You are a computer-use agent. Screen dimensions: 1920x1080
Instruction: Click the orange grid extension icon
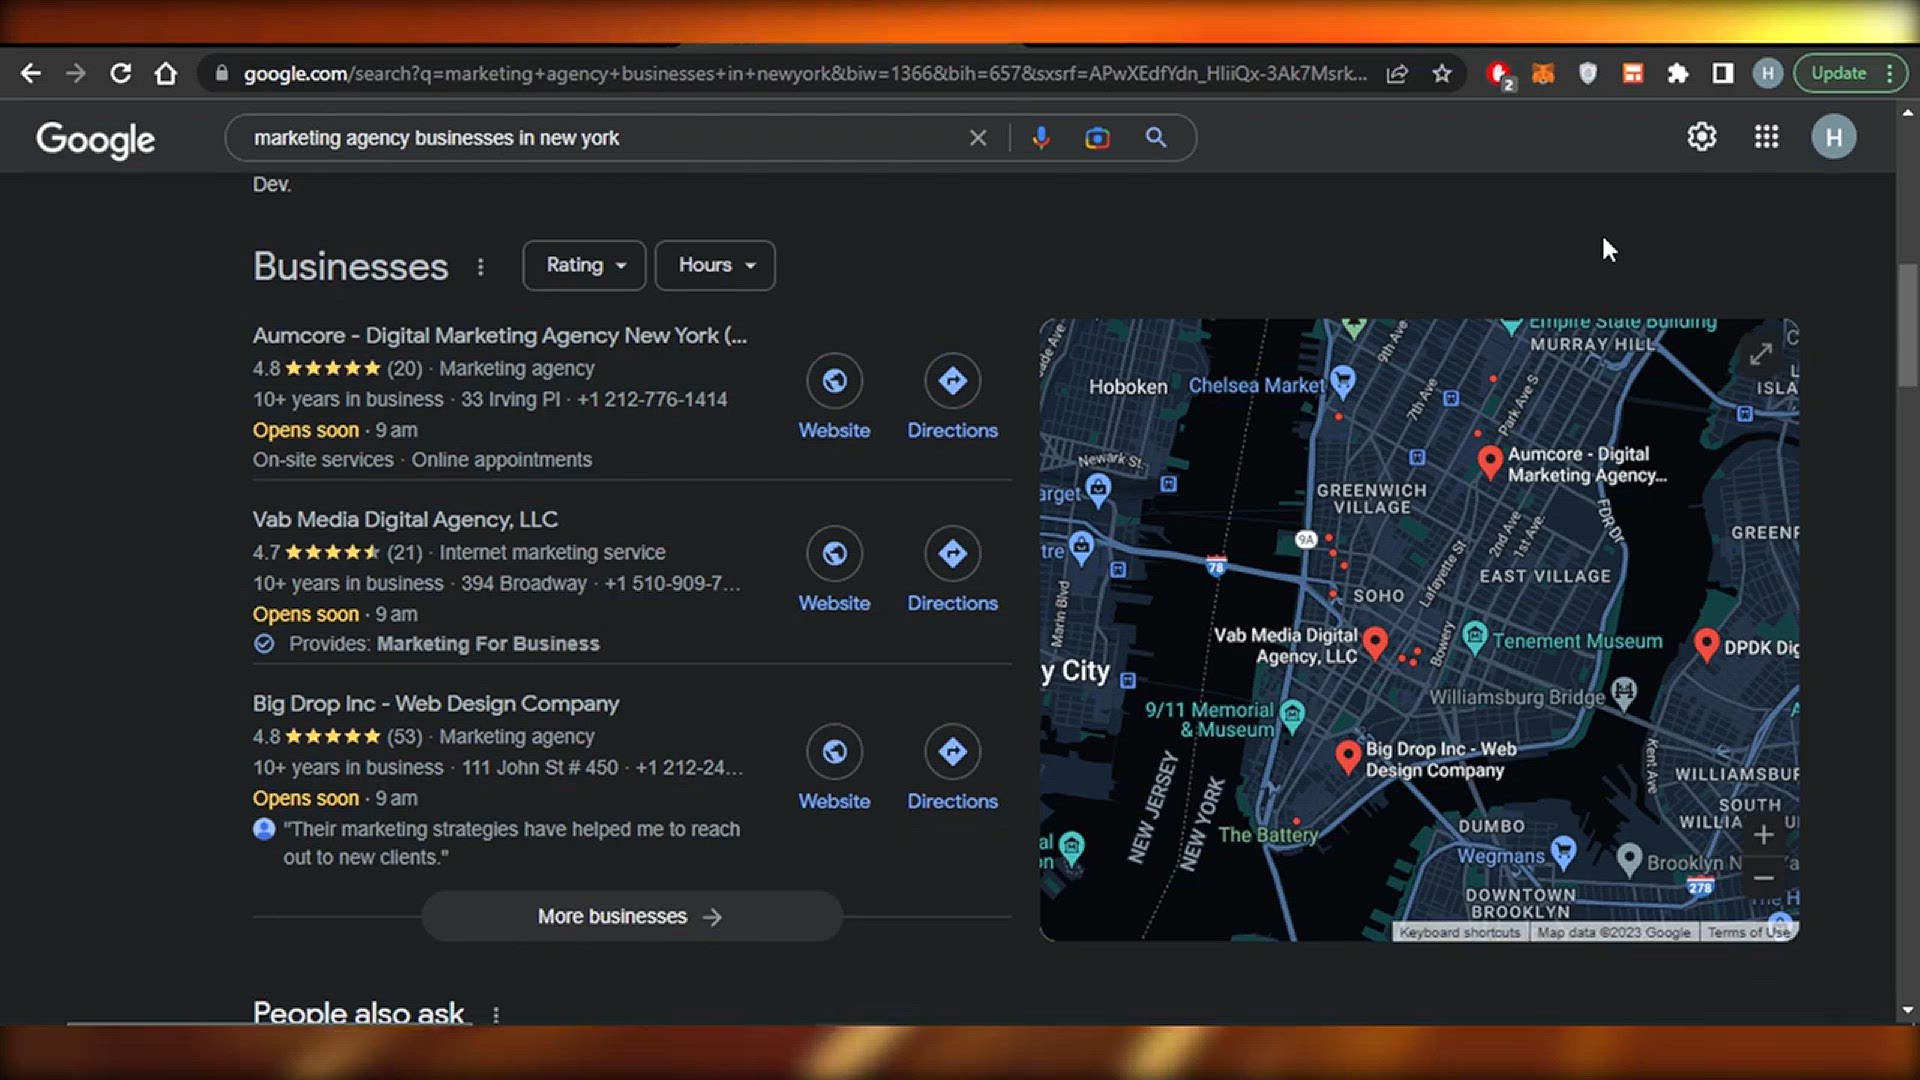click(x=1633, y=73)
